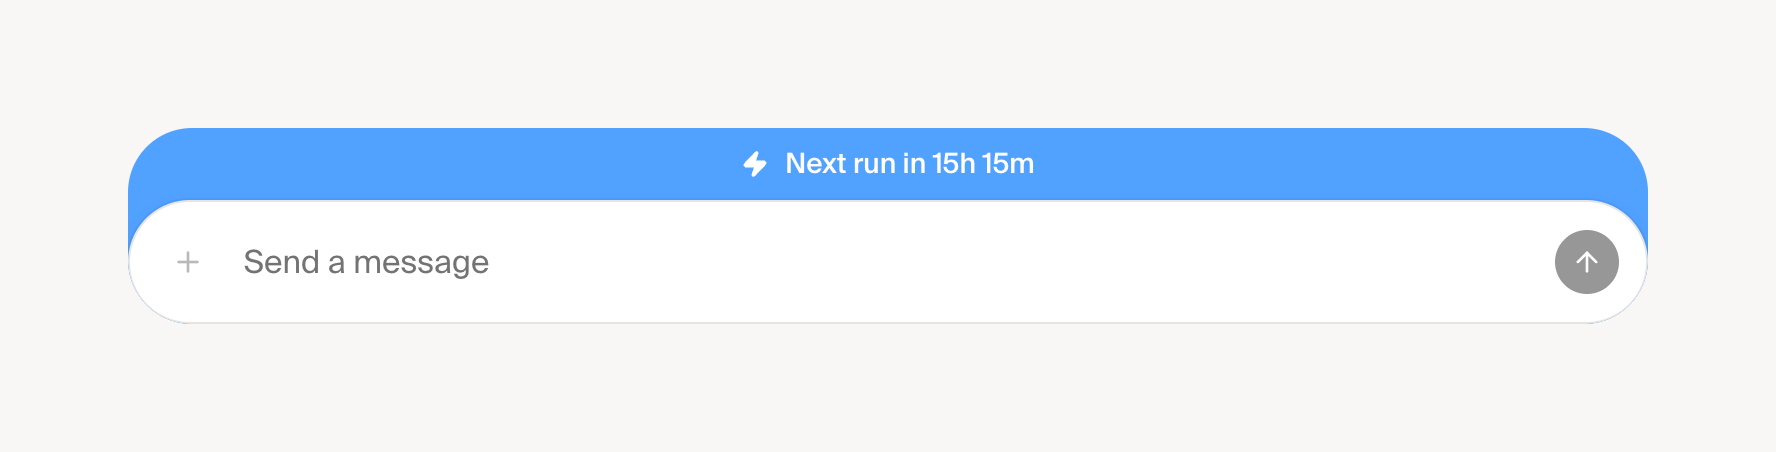
Task: Click the plus icon to add attachment
Action: tap(188, 262)
